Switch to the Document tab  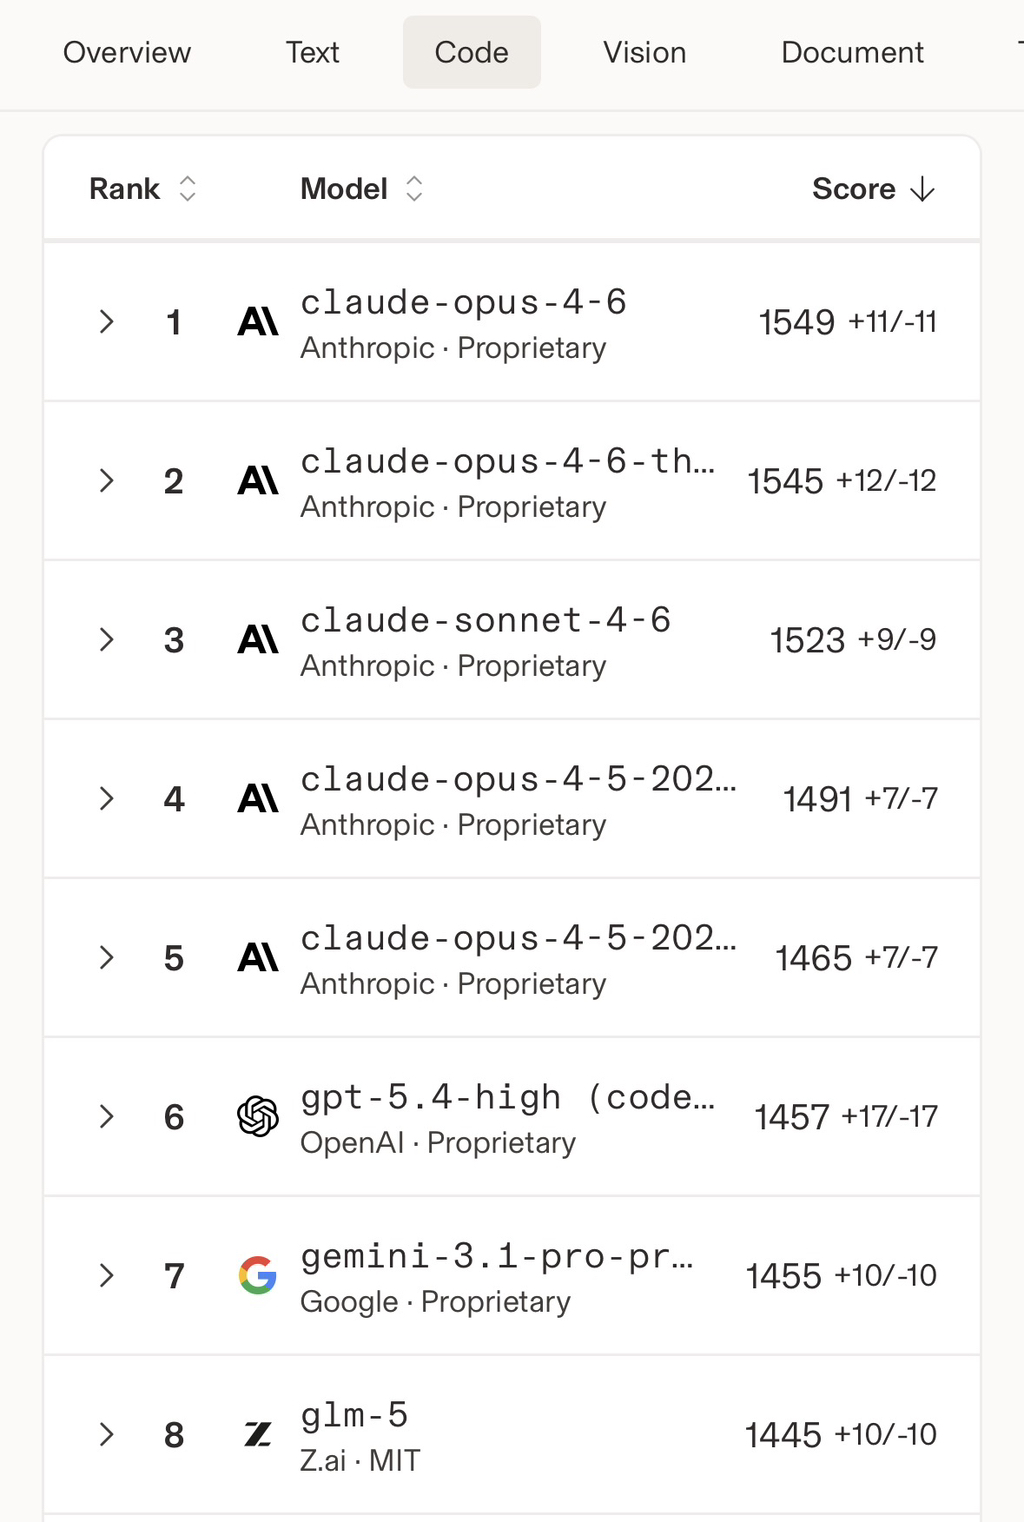(852, 53)
